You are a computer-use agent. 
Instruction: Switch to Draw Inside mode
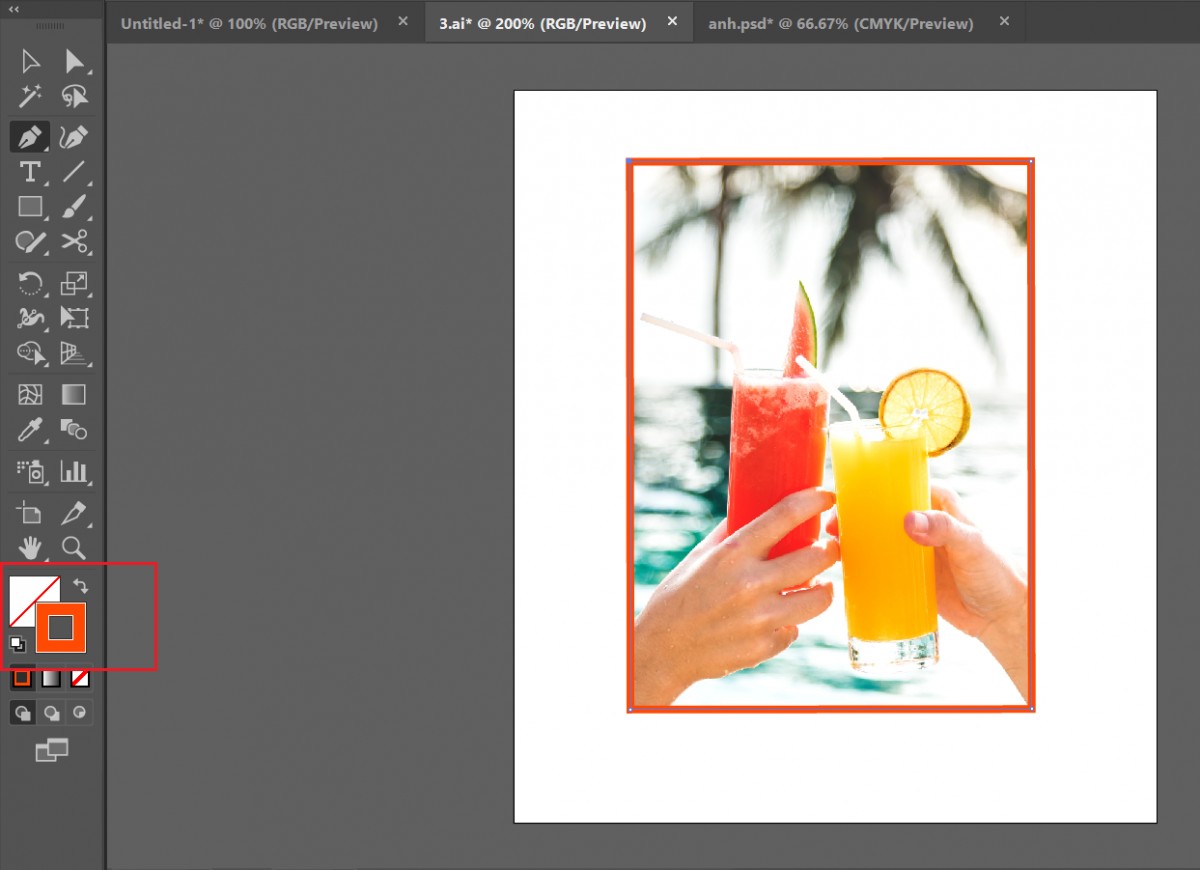[x=80, y=712]
